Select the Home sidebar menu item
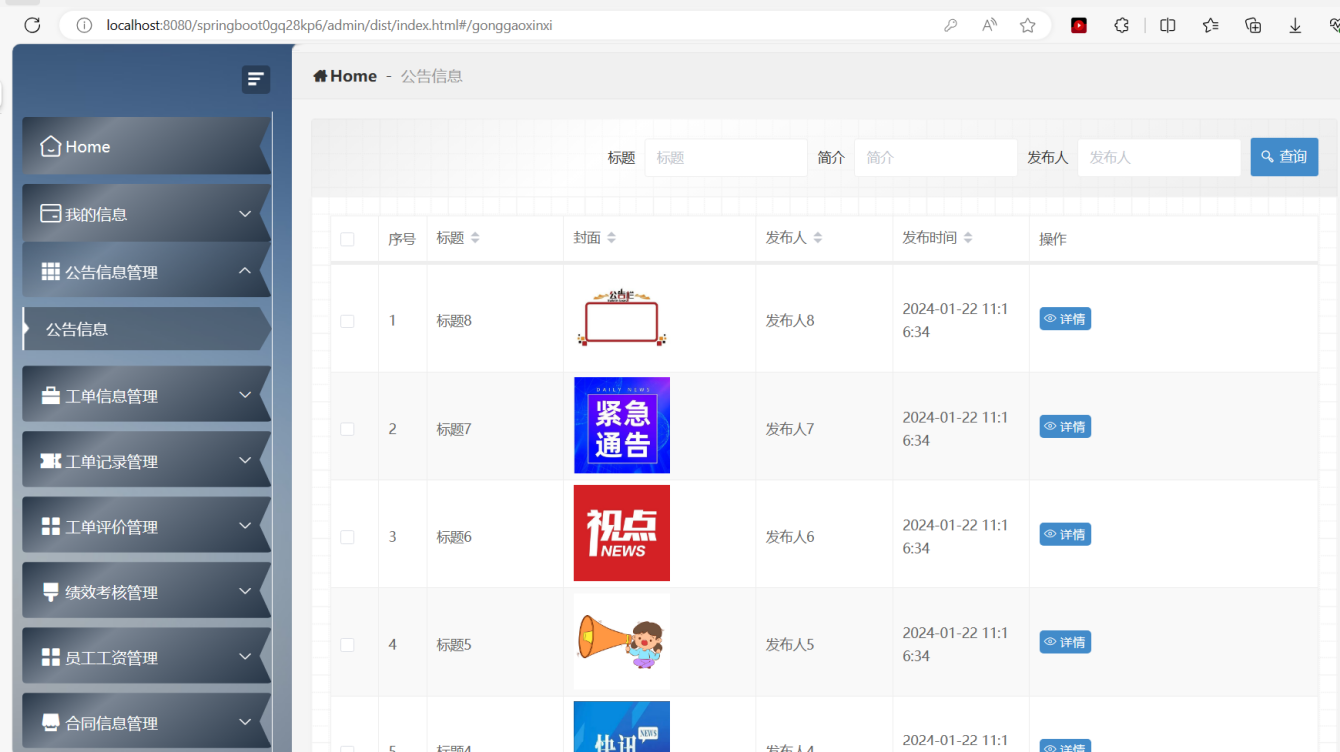 146,146
